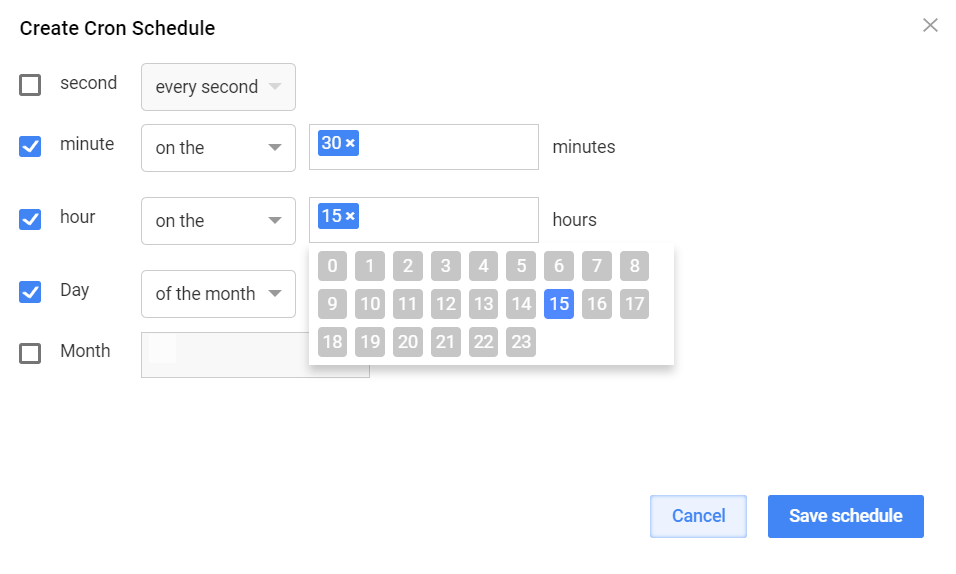Expand the hour 'on the' dropdown
Viewport: 956px width, 574px height.
coord(218,221)
